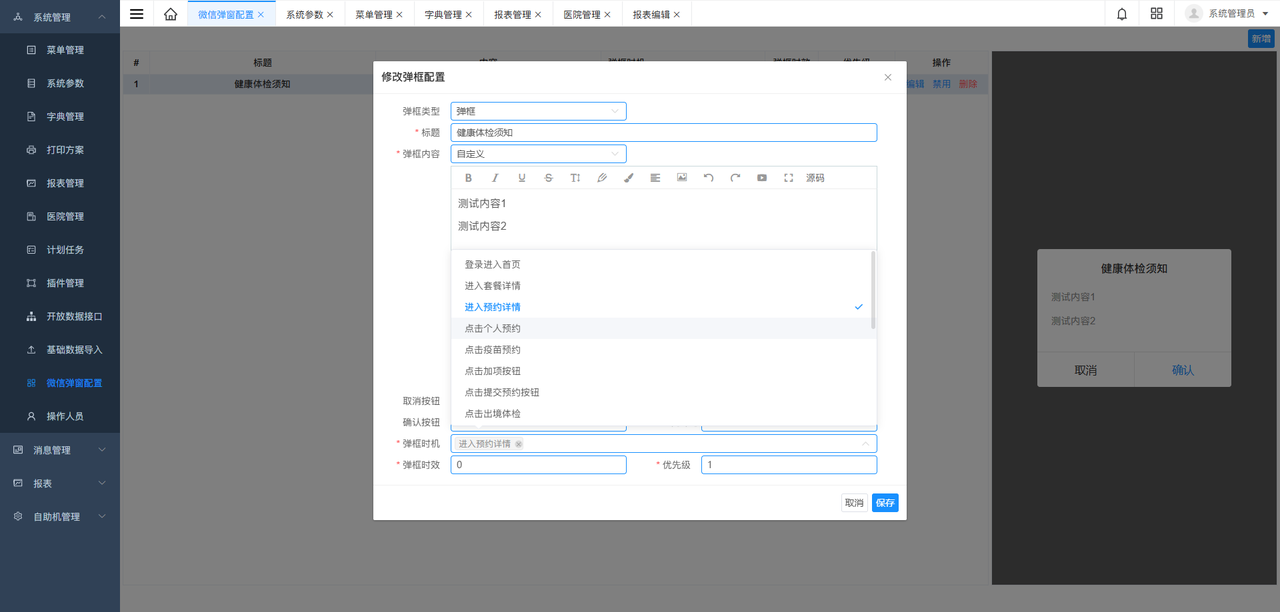
Task: Toggle bold formatting in the editor toolbar
Action: click(469, 178)
